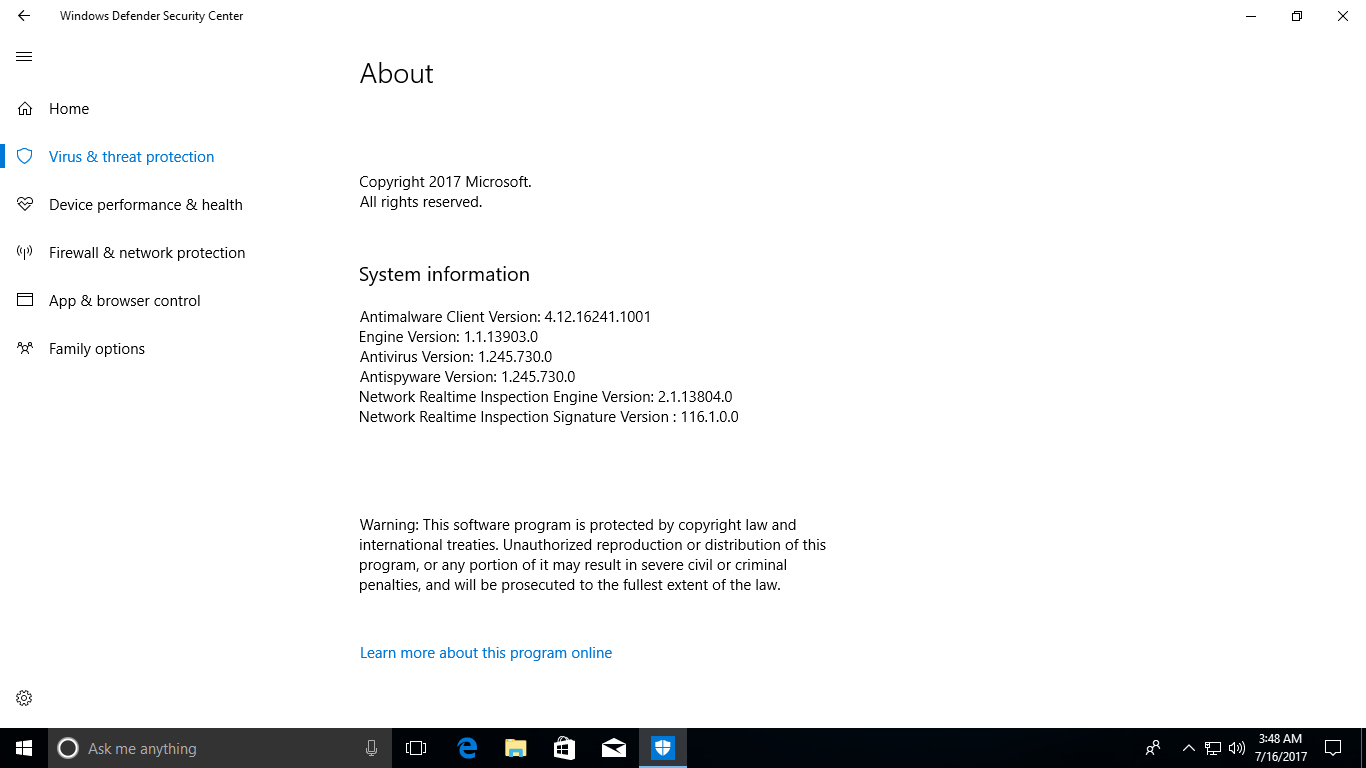Image resolution: width=1366 pixels, height=768 pixels.
Task: Click the About heading
Action: pyautogui.click(x=397, y=74)
